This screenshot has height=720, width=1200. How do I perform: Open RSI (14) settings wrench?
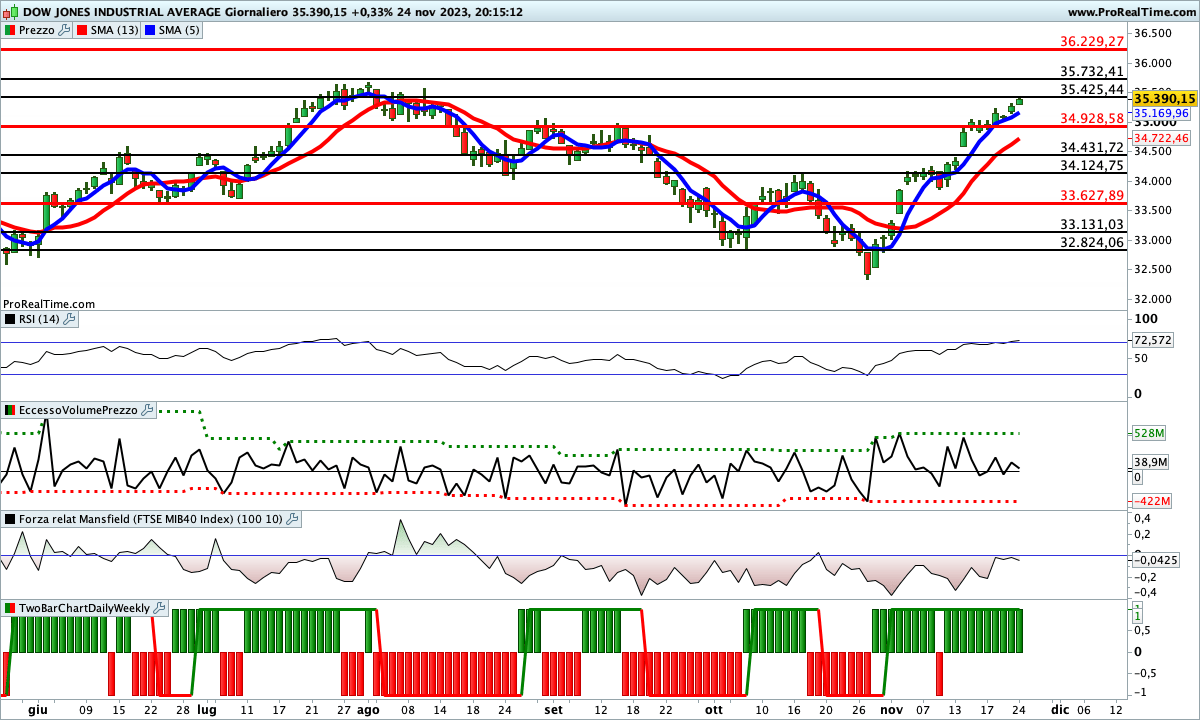pyautogui.click(x=69, y=319)
